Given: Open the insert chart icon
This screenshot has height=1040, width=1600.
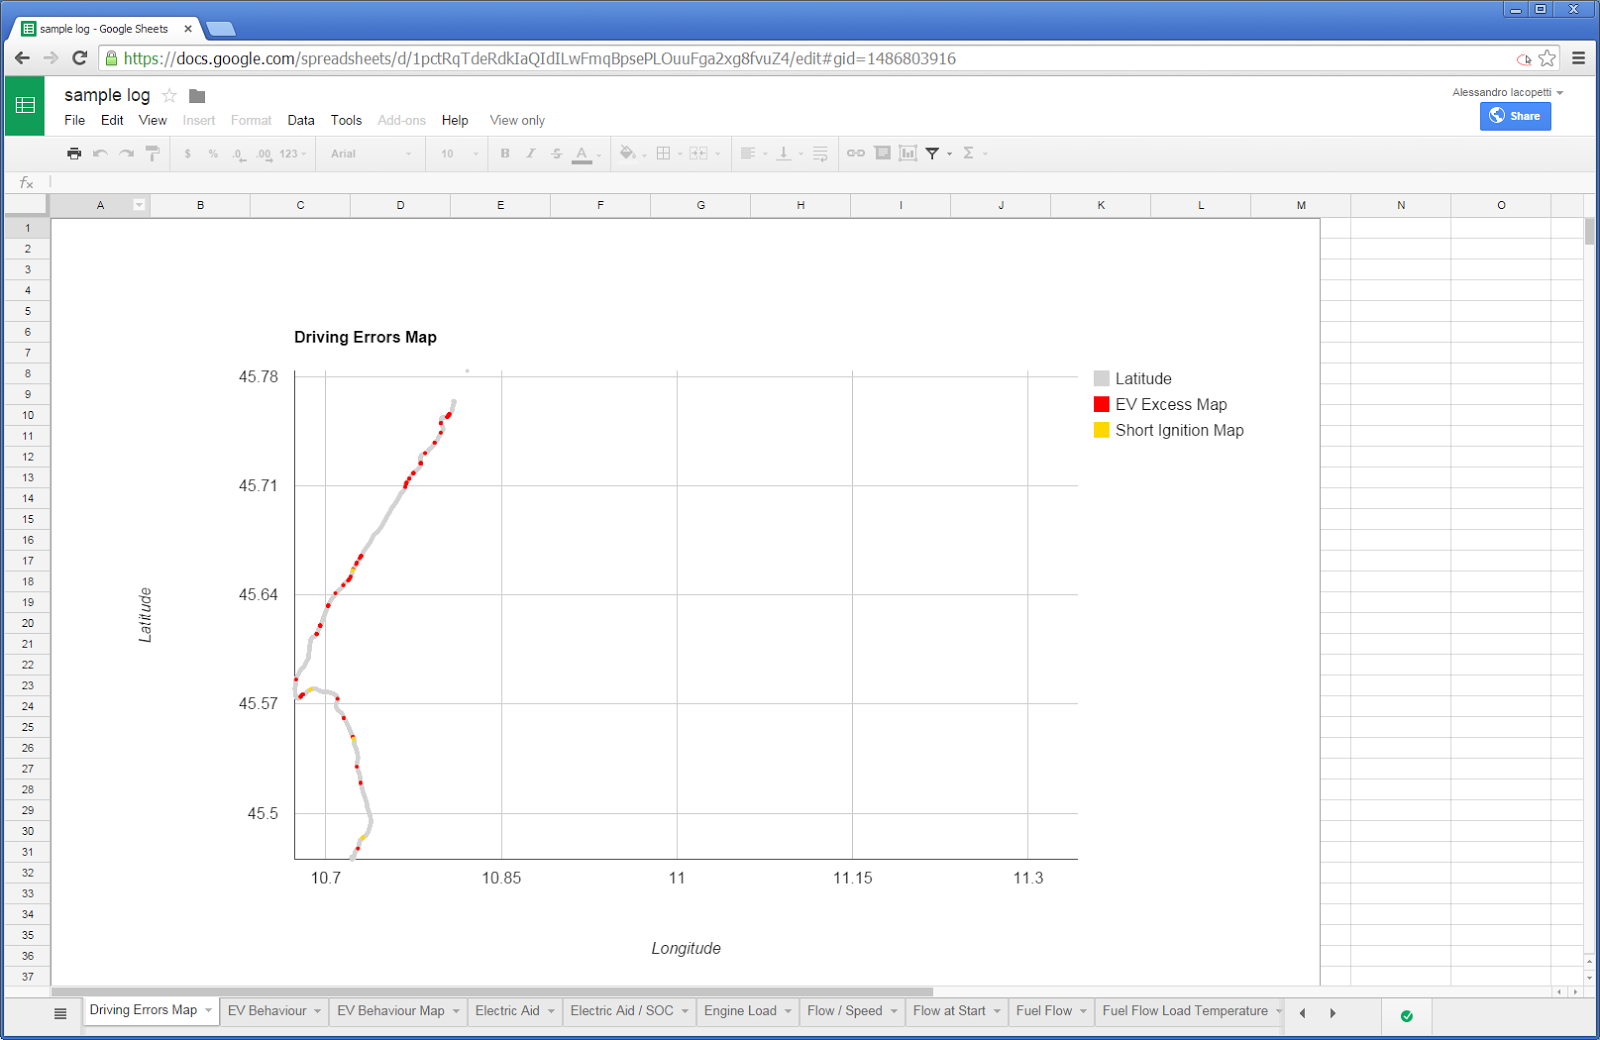Looking at the screenshot, I should point(908,153).
